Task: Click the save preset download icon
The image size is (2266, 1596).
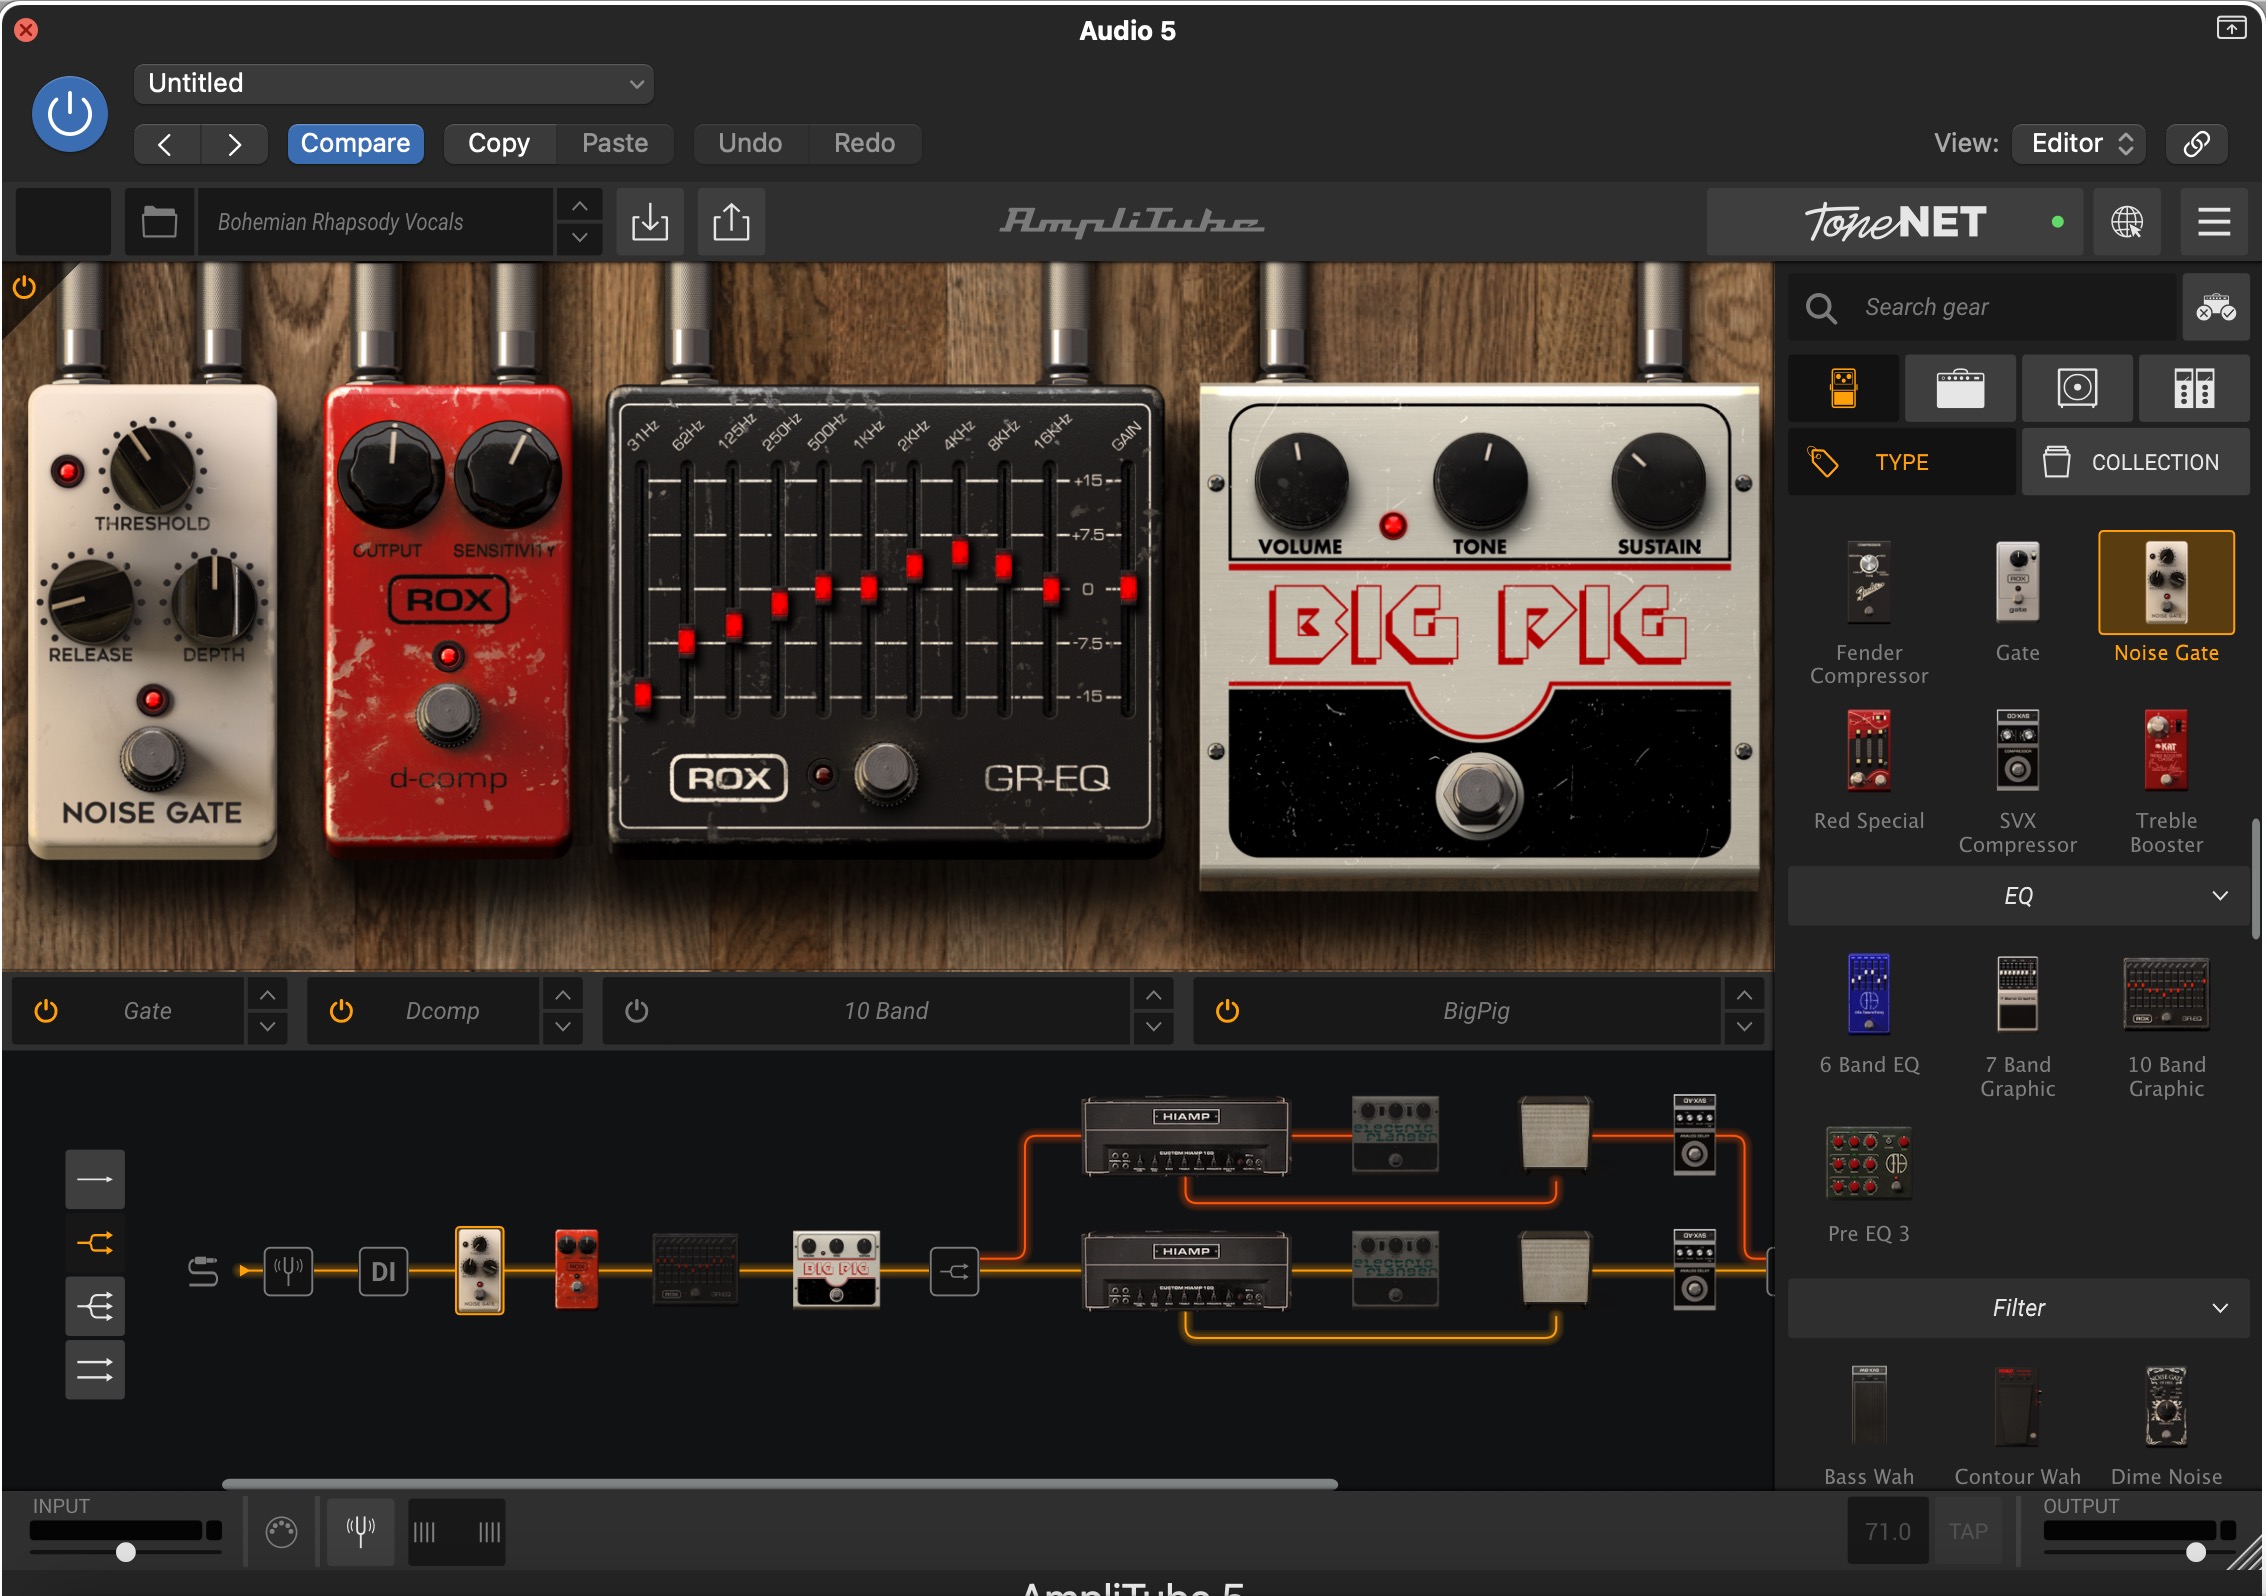Action: pyautogui.click(x=650, y=222)
